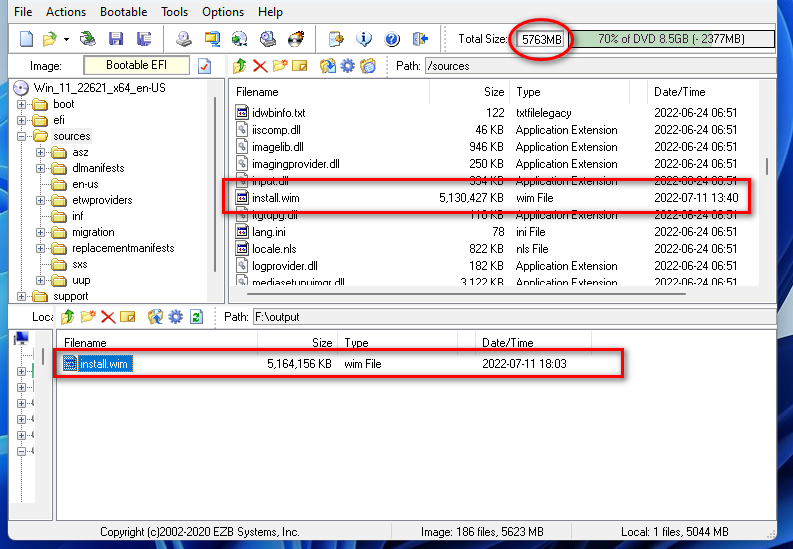Sort image files by Size column header

pyautogui.click(x=469, y=92)
